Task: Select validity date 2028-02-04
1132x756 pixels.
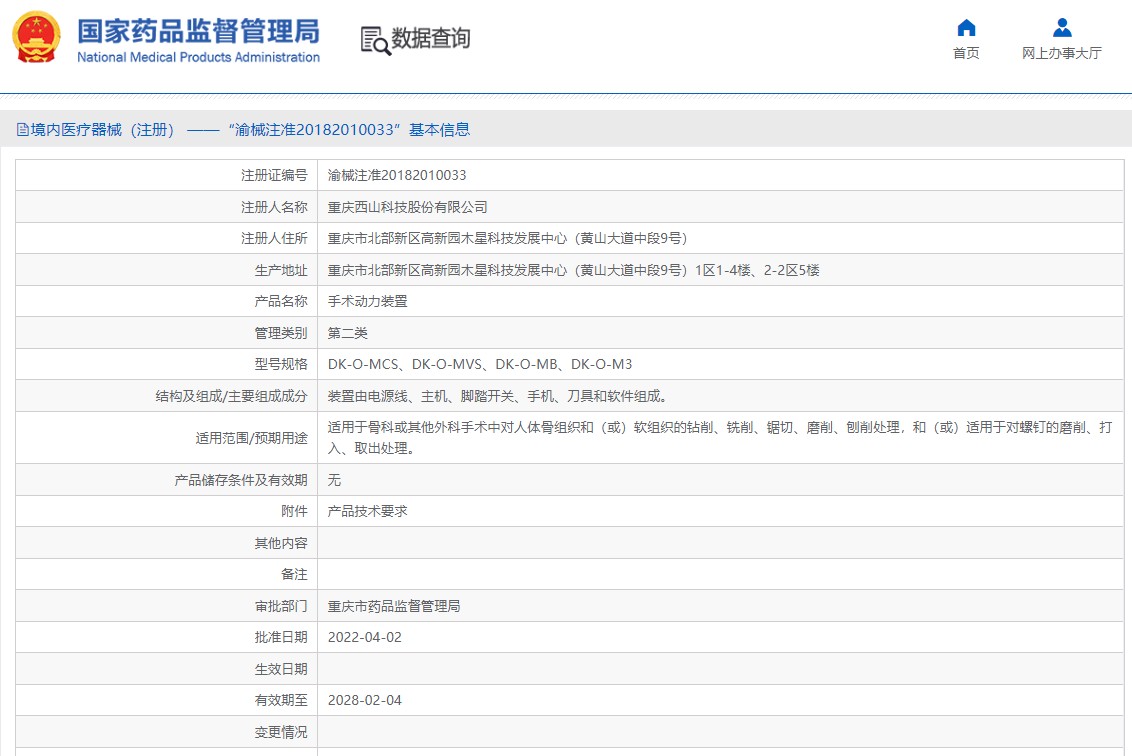Action: (365, 700)
